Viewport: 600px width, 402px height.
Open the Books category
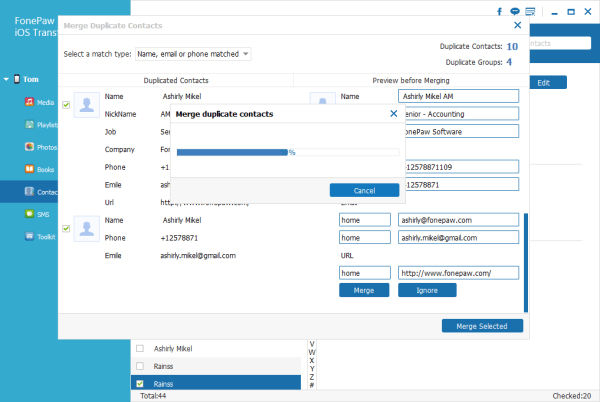coord(40,169)
